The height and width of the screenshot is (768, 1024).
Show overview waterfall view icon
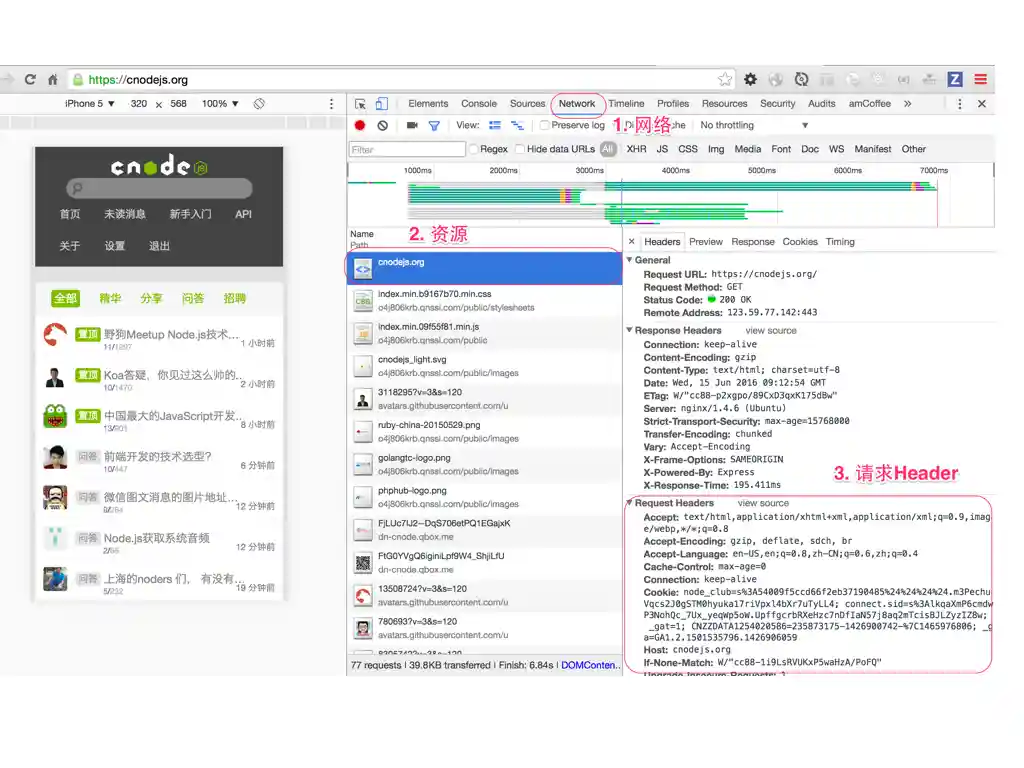pos(517,125)
